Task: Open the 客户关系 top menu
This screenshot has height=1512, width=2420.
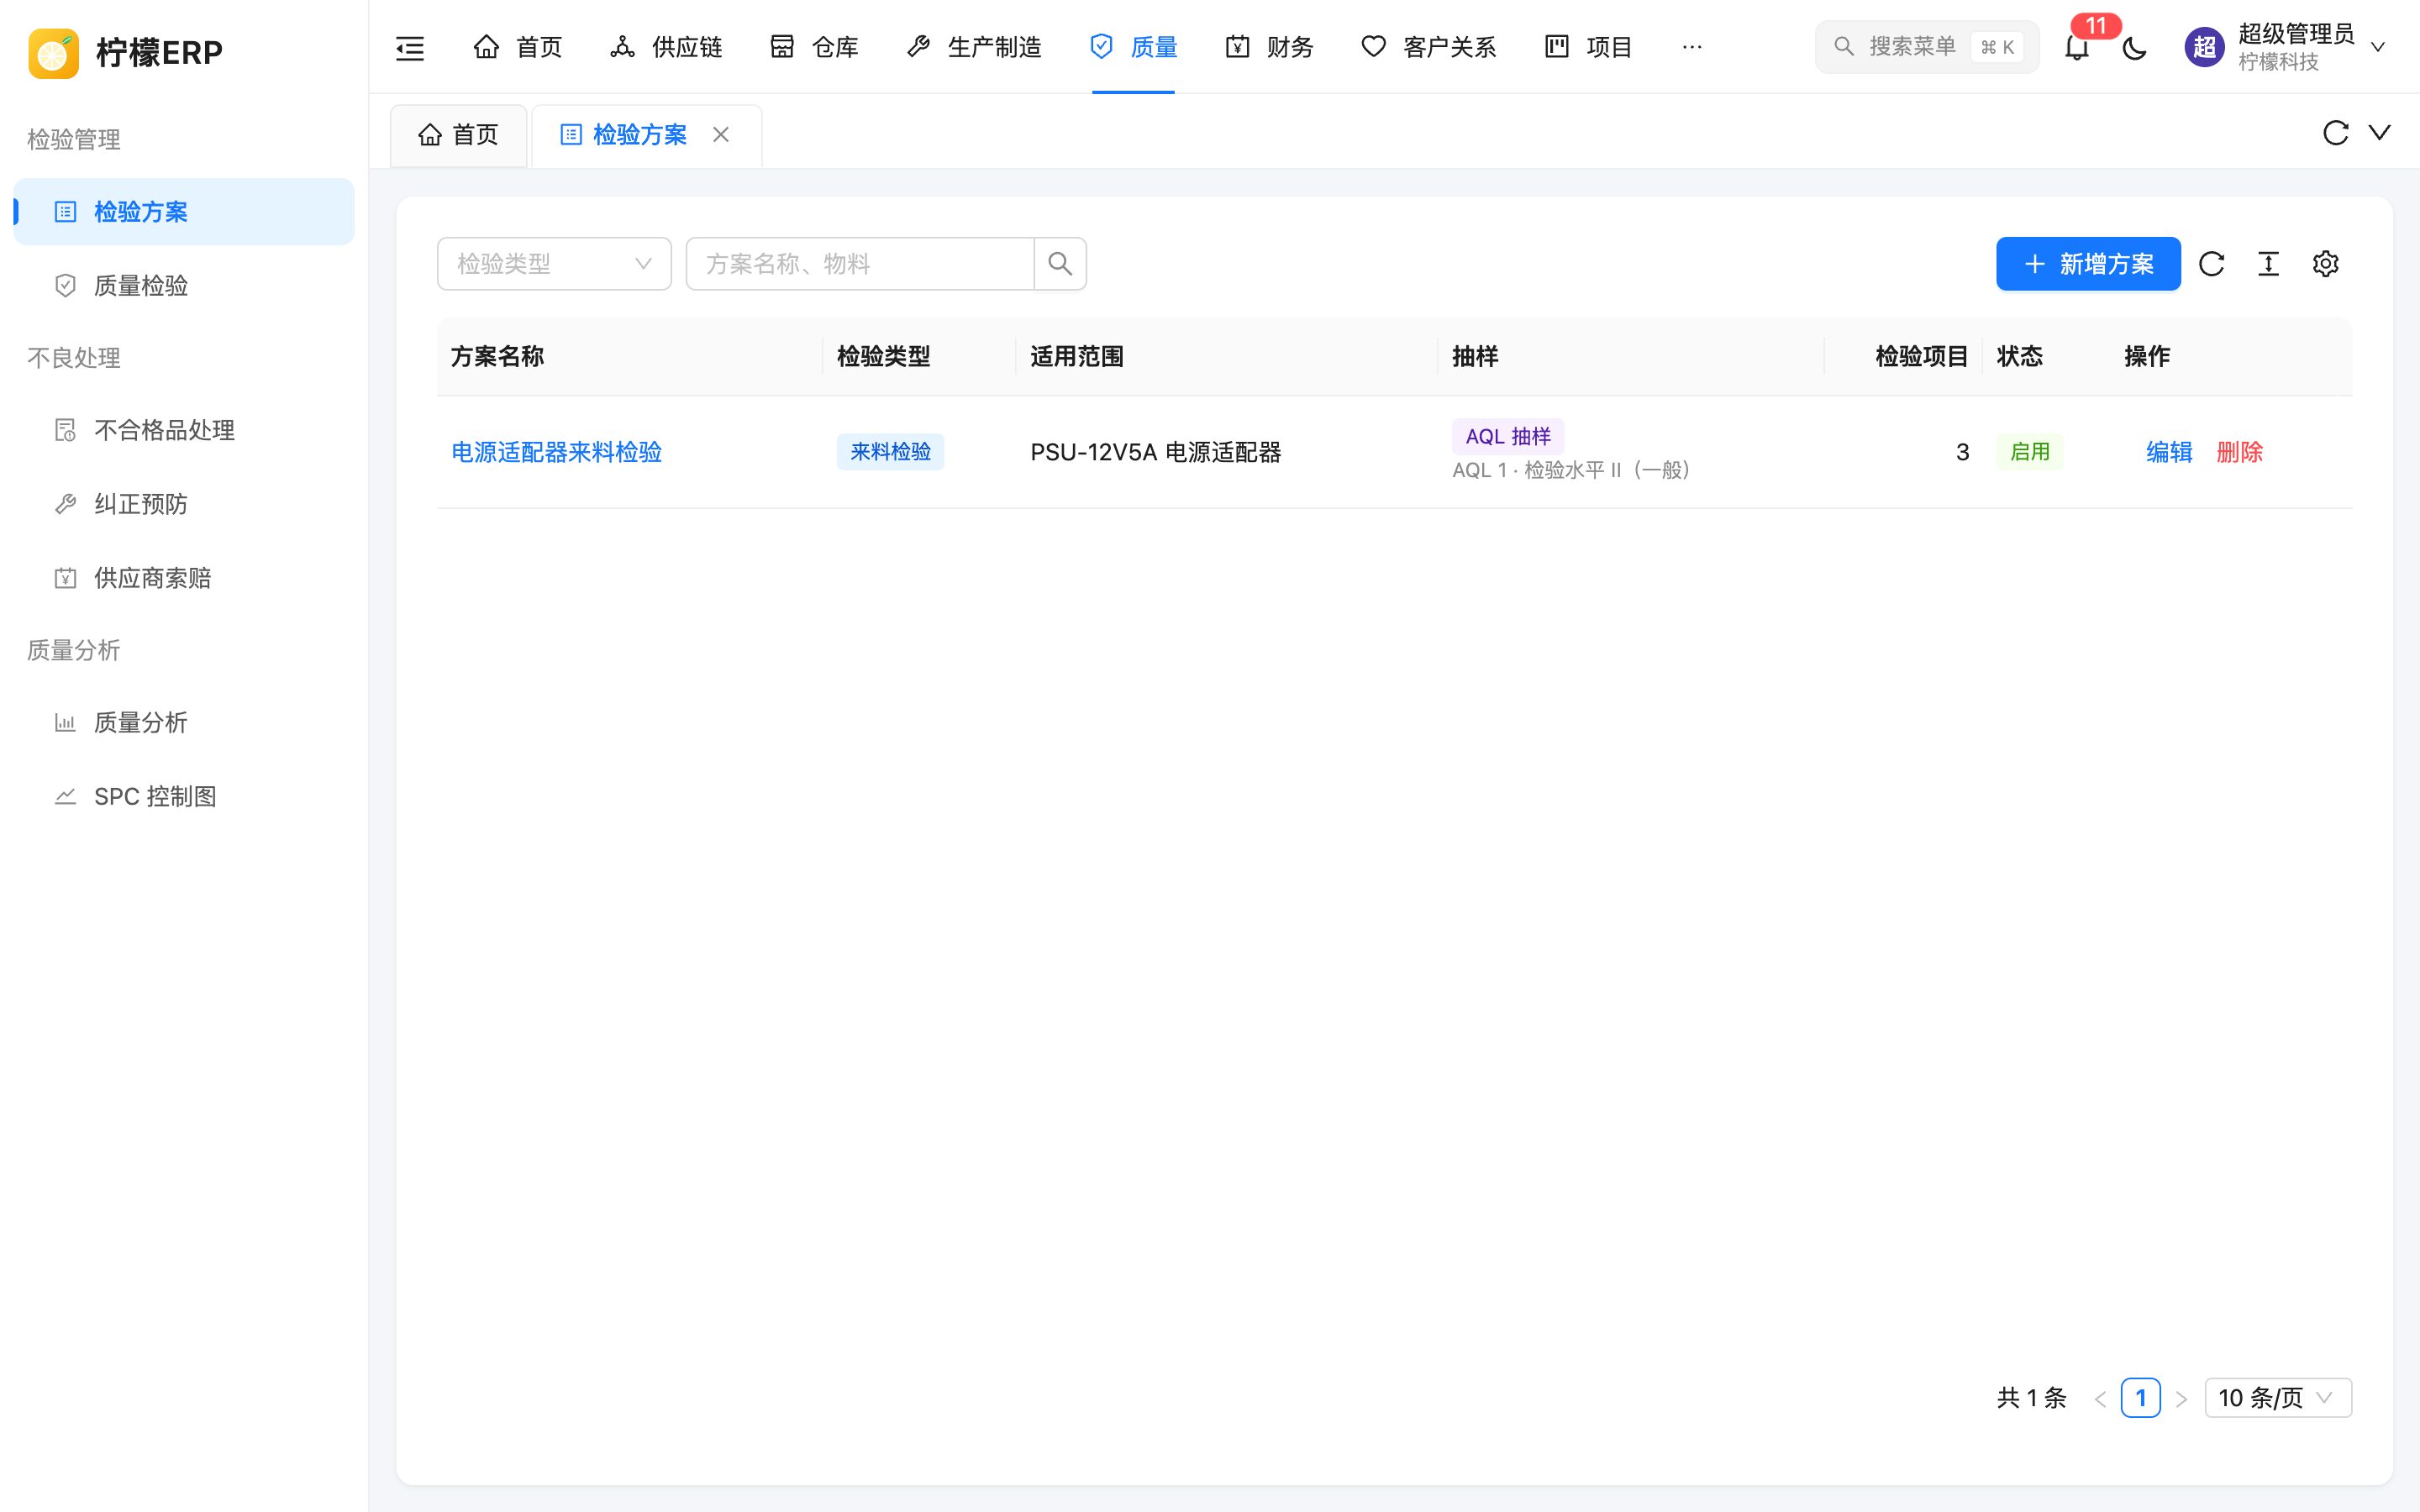Action: pyautogui.click(x=1429, y=47)
